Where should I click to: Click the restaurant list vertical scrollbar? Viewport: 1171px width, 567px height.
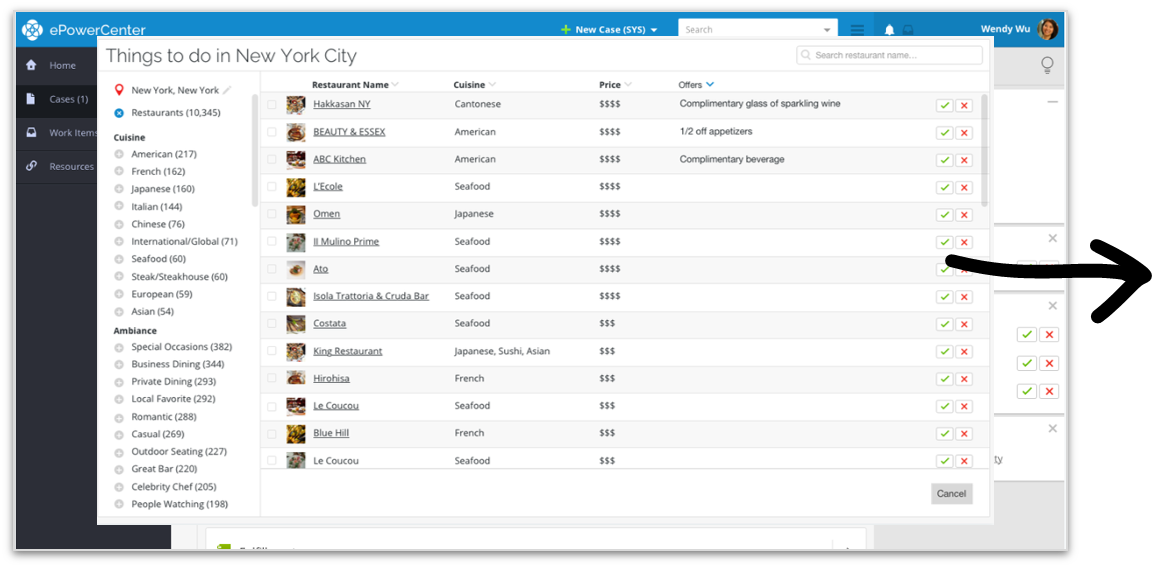pyautogui.click(x=984, y=149)
